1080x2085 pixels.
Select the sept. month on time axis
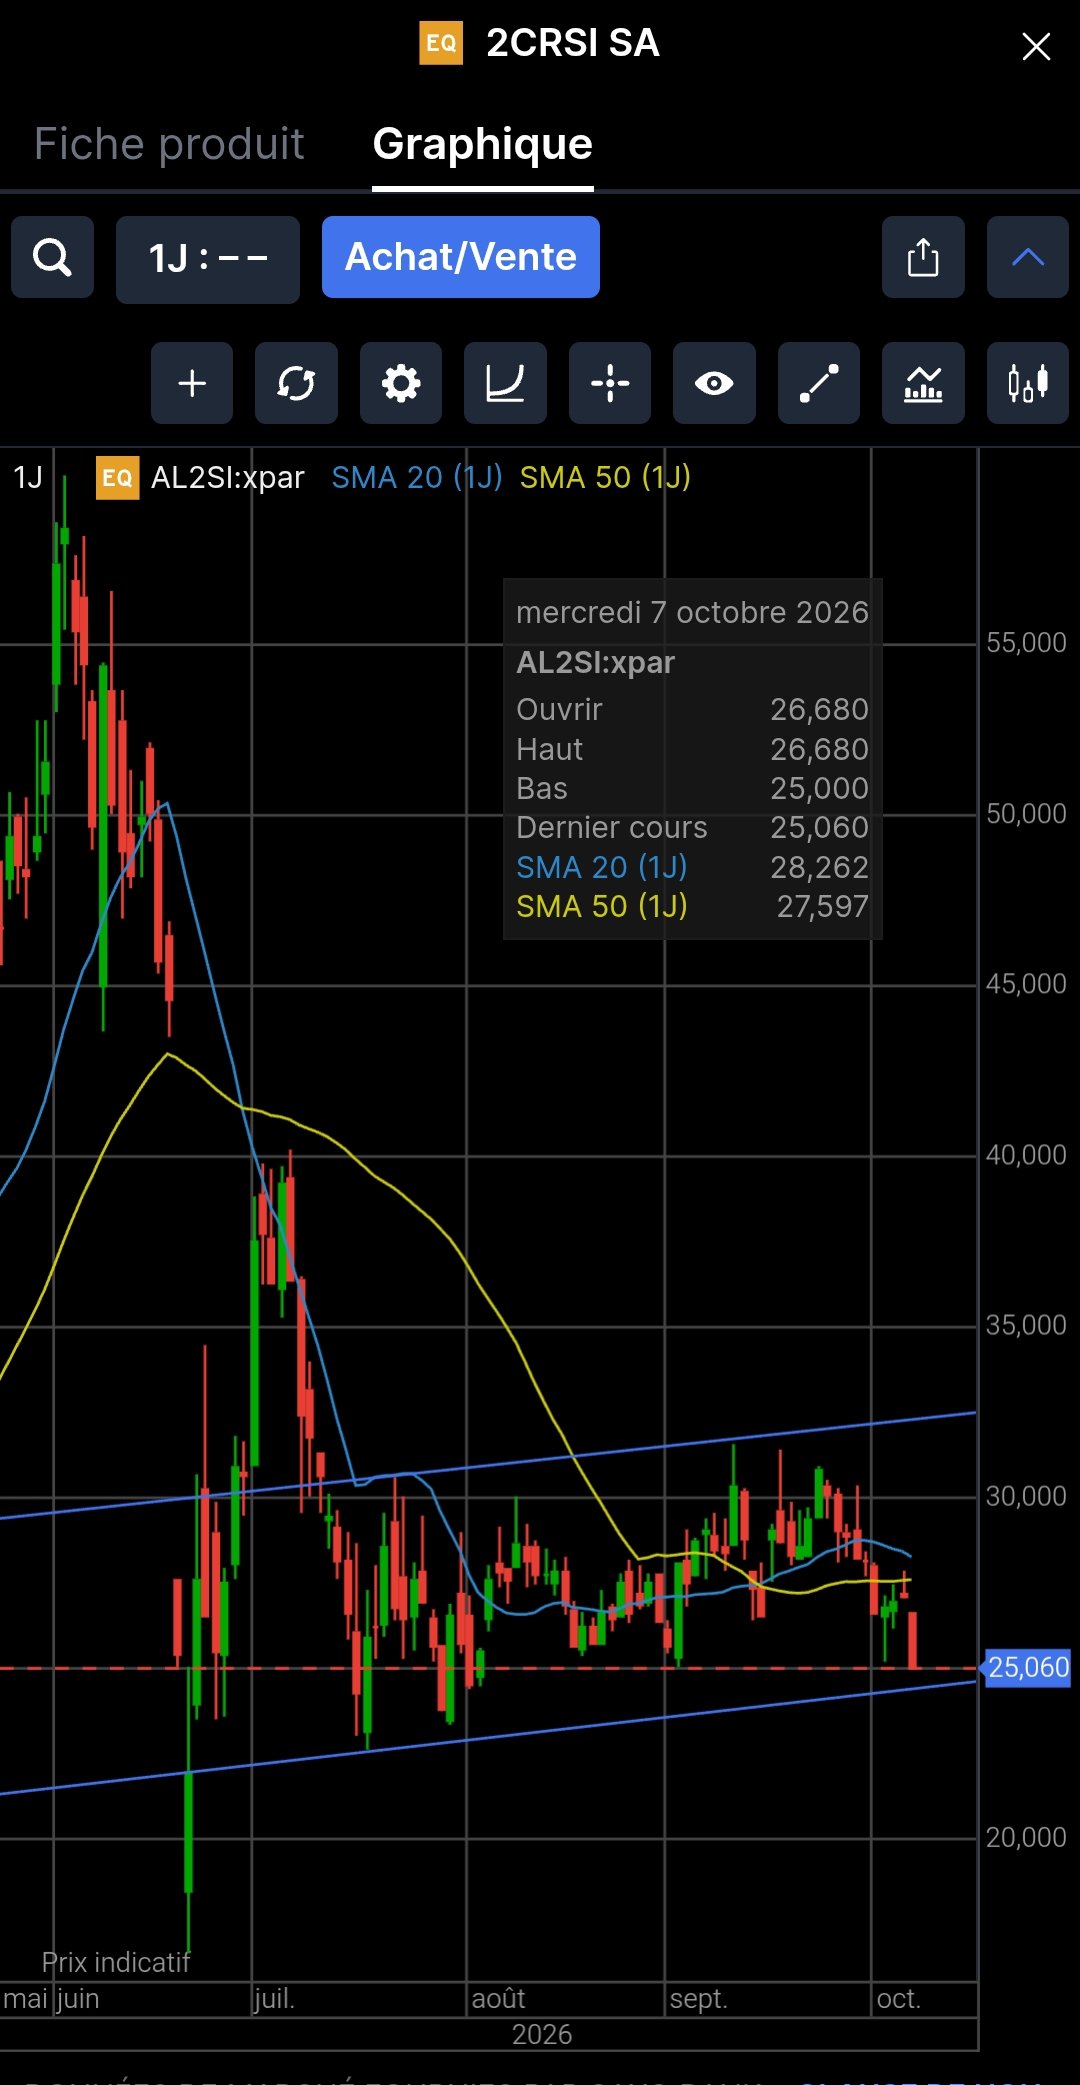coord(698,1999)
